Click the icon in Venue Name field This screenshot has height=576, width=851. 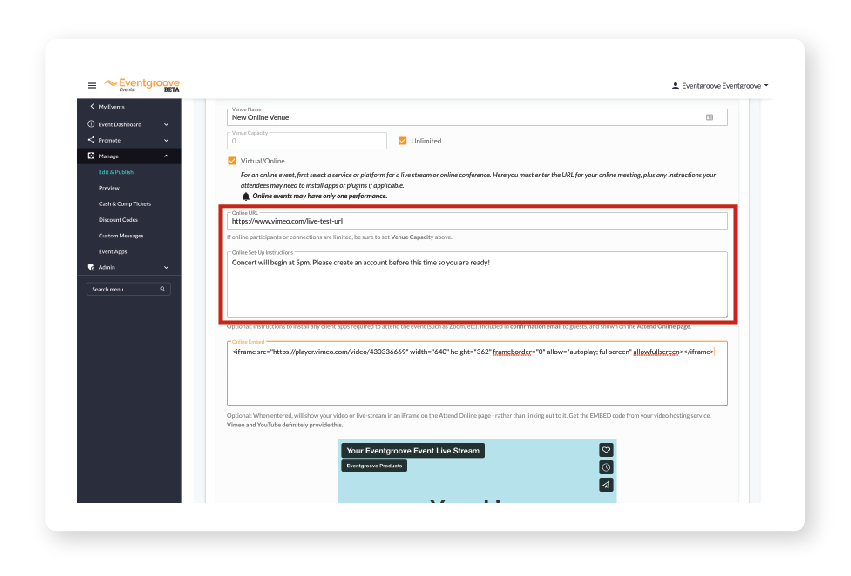pyautogui.click(x=709, y=117)
